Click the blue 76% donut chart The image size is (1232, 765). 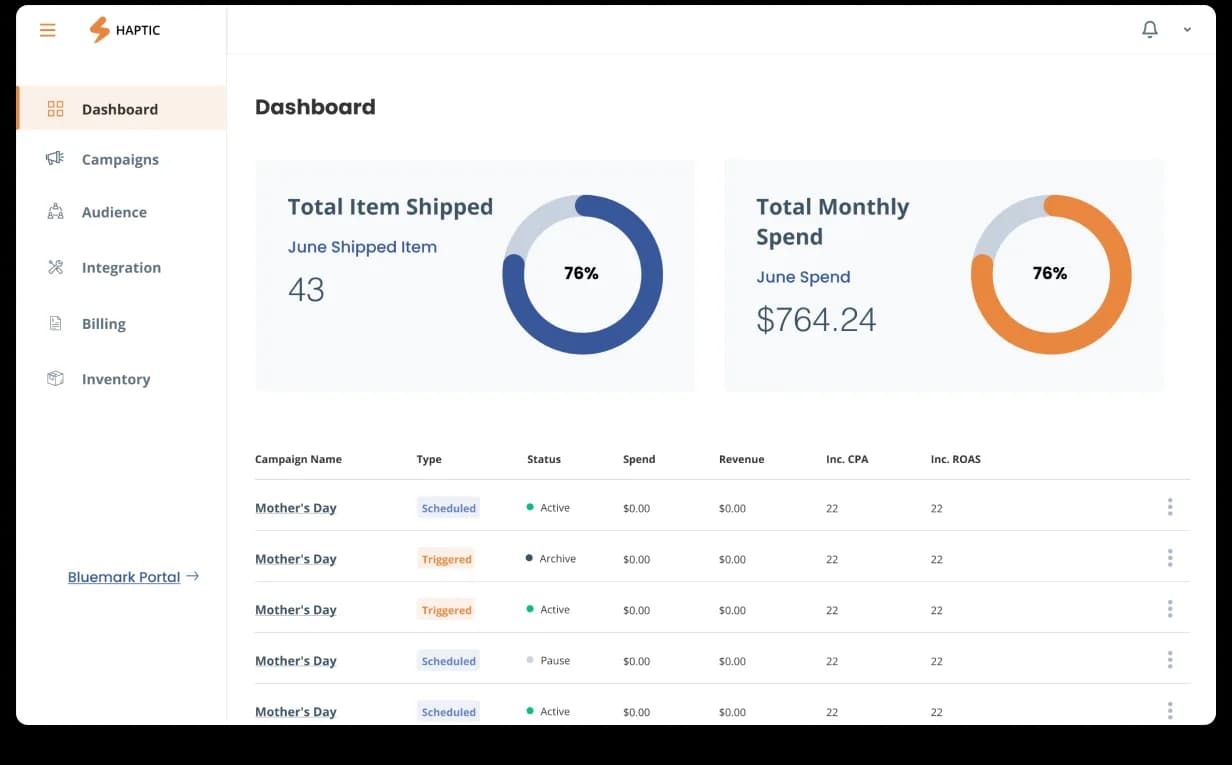click(582, 274)
